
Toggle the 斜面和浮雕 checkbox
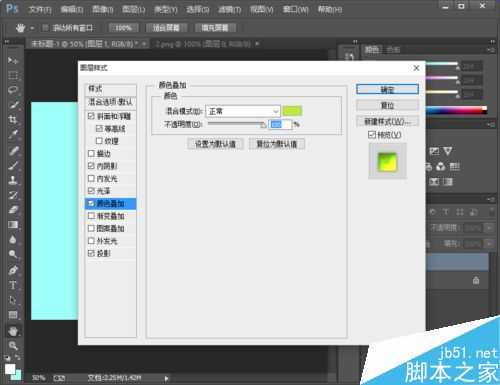[91, 116]
